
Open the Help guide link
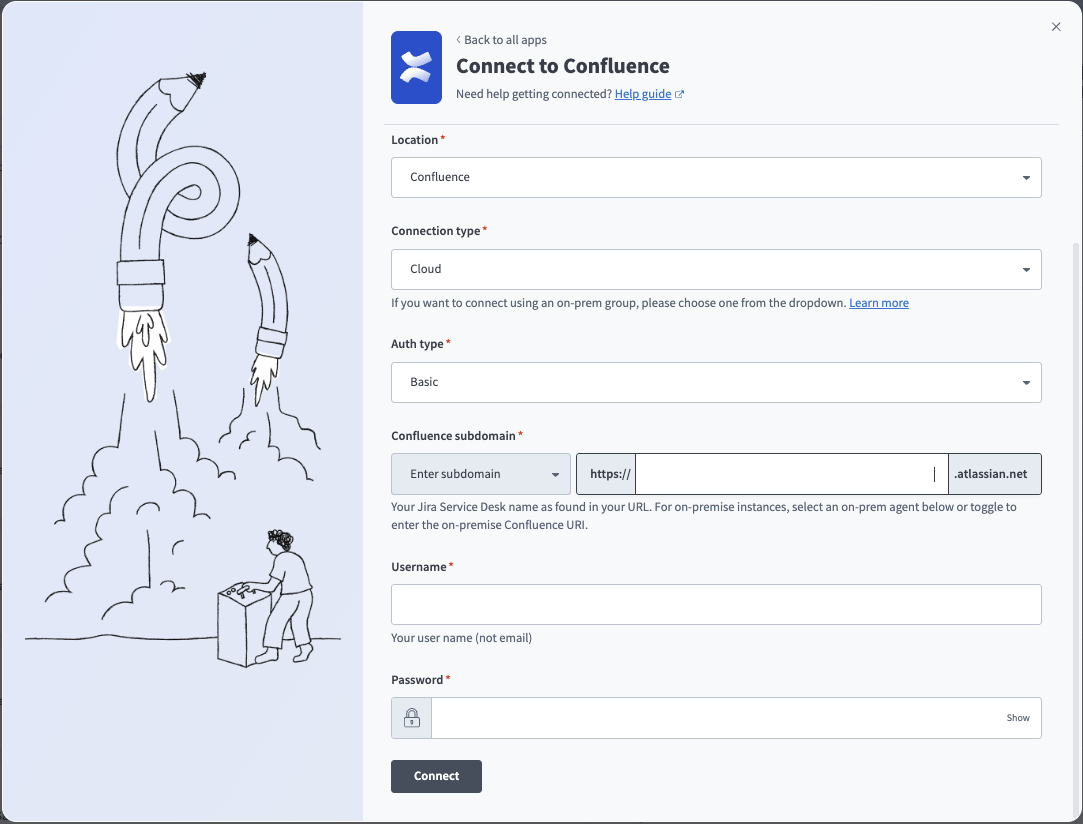coord(642,93)
